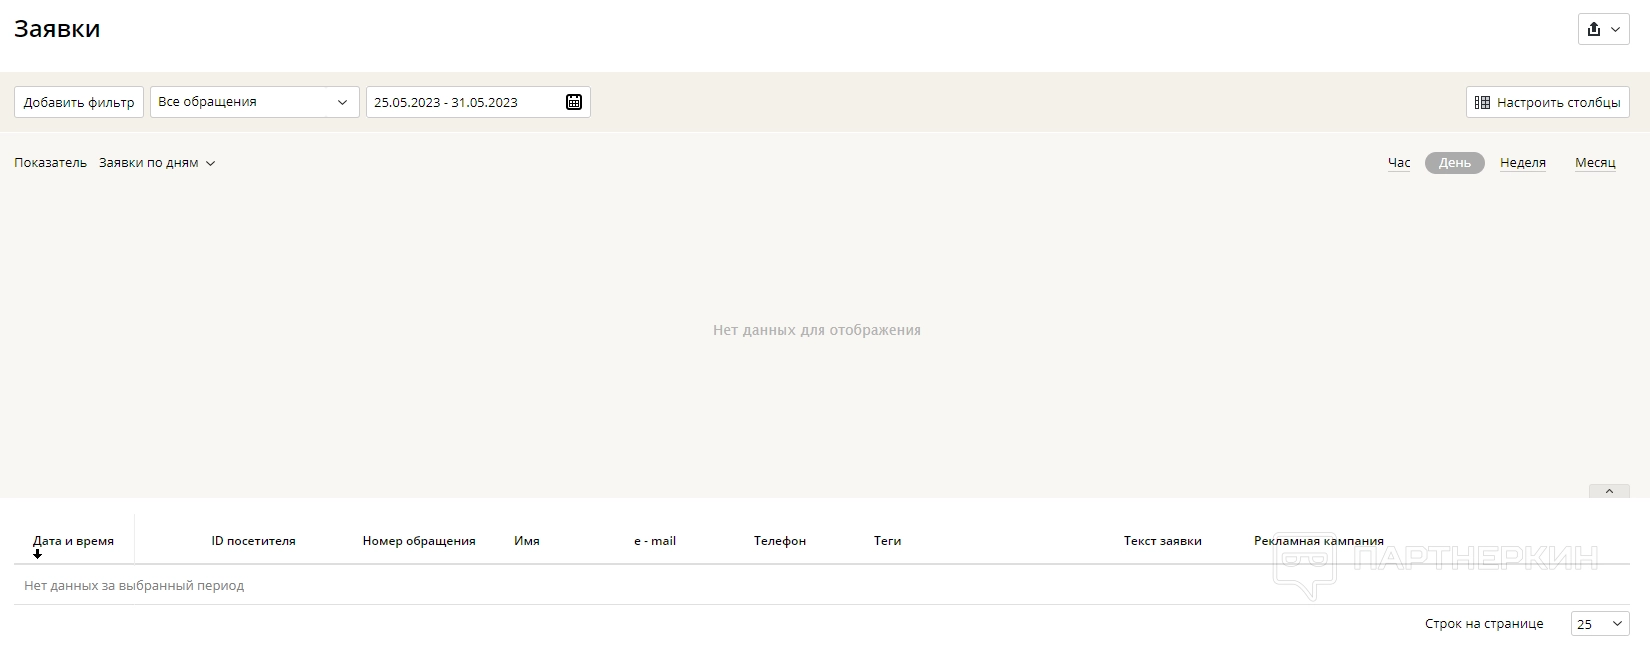Image resolution: width=1650 pixels, height=654 pixels.
Task: Switch chart grouping to Час
Action: 1399,163
